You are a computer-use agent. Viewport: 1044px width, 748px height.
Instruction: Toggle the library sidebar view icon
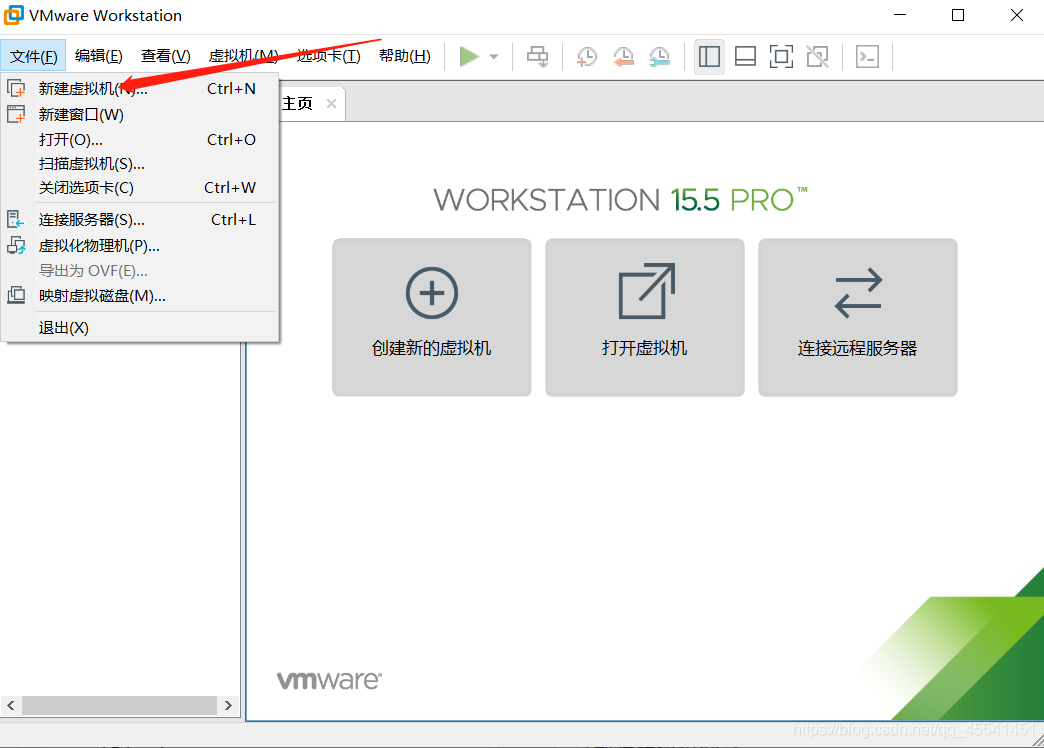(x=709, y=57)
